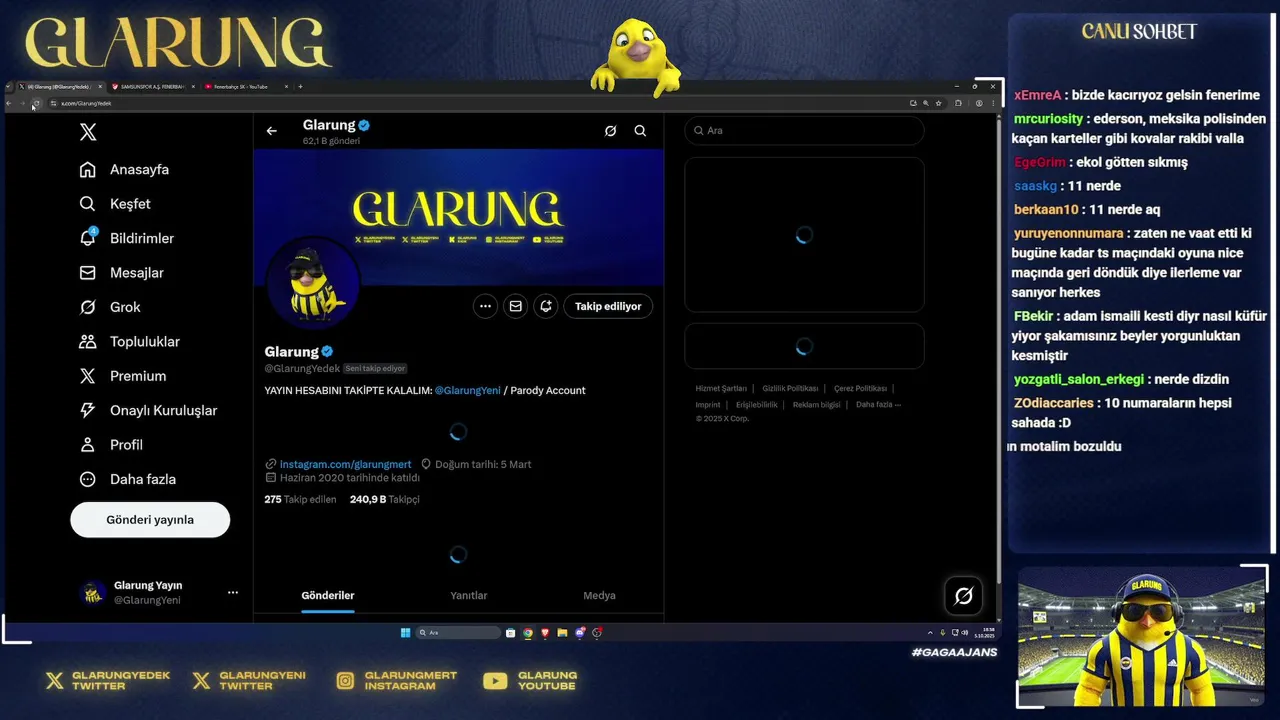Bookmark this page with star icon
Screen dimensions: 1280x720
point(938,103)
